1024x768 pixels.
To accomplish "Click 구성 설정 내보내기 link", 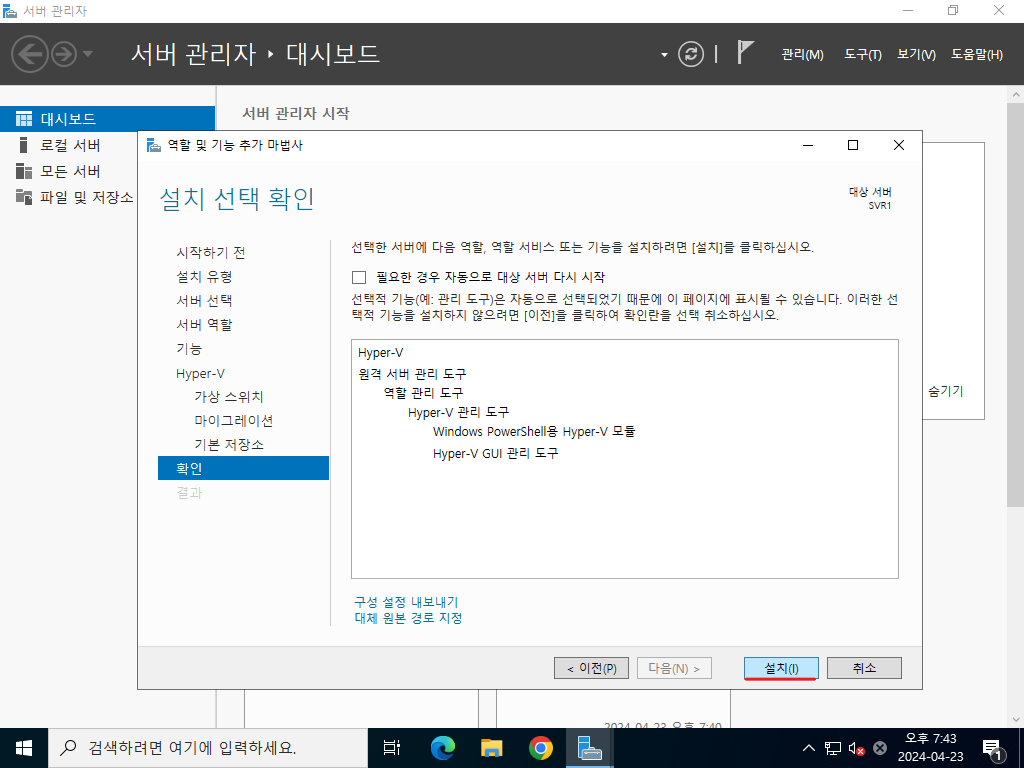I will pos(406,602).
